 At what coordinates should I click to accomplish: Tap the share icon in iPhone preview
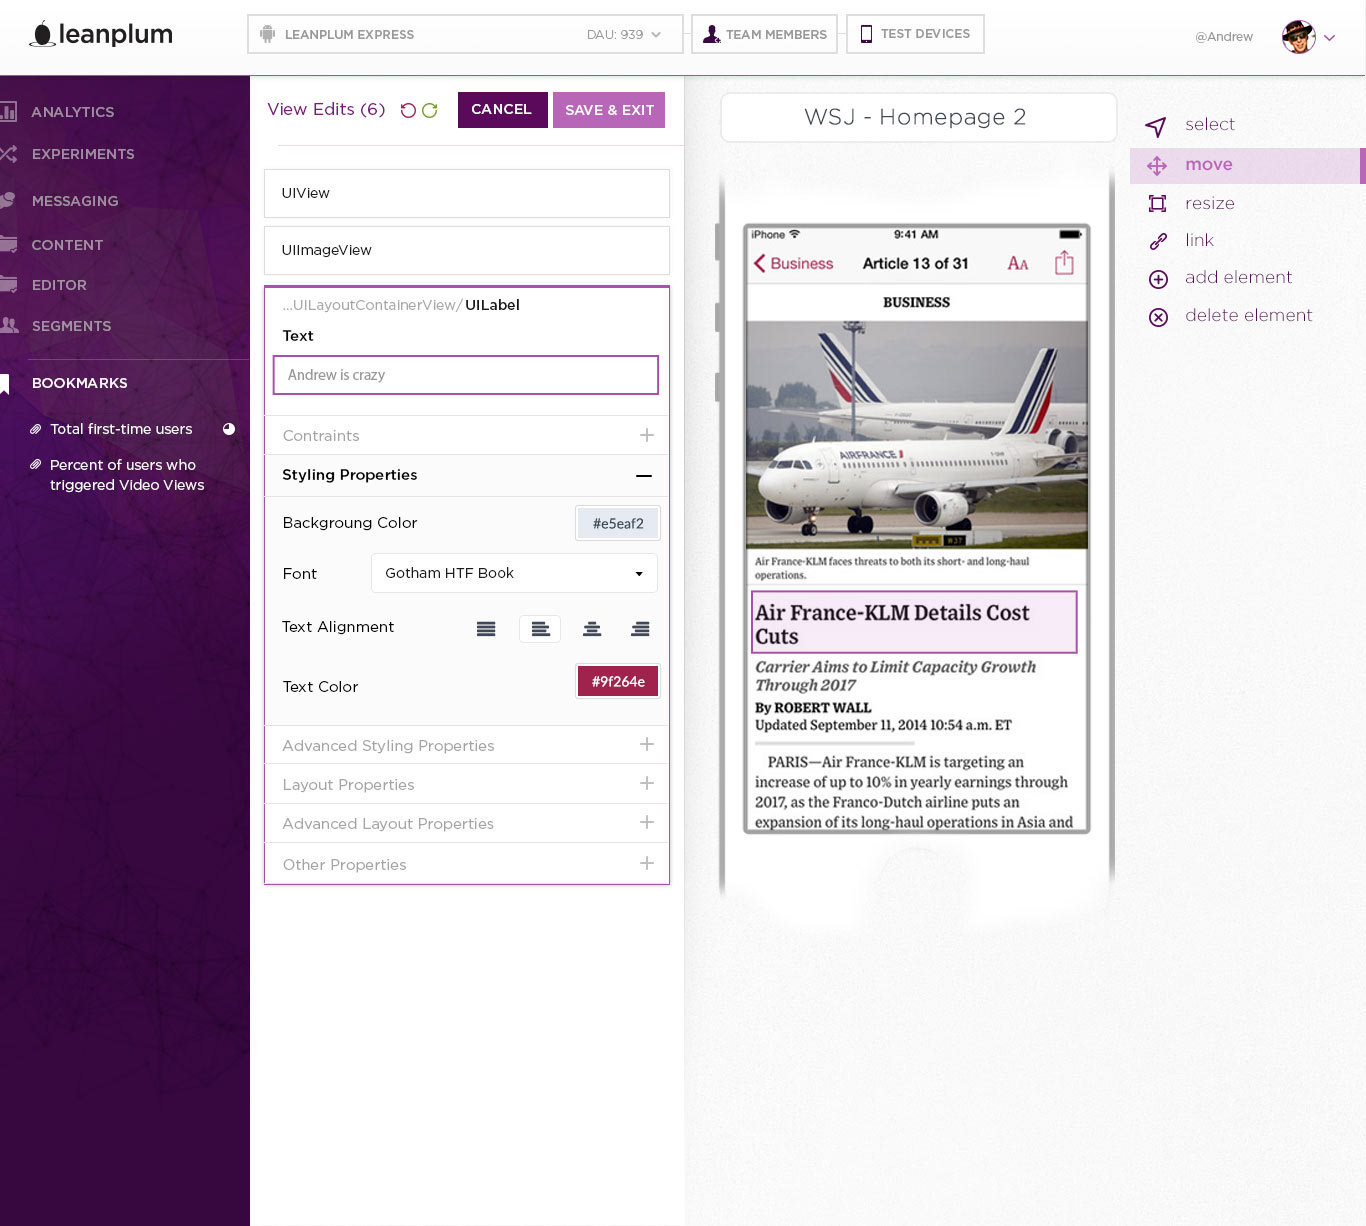click(x=1064, y=262)
